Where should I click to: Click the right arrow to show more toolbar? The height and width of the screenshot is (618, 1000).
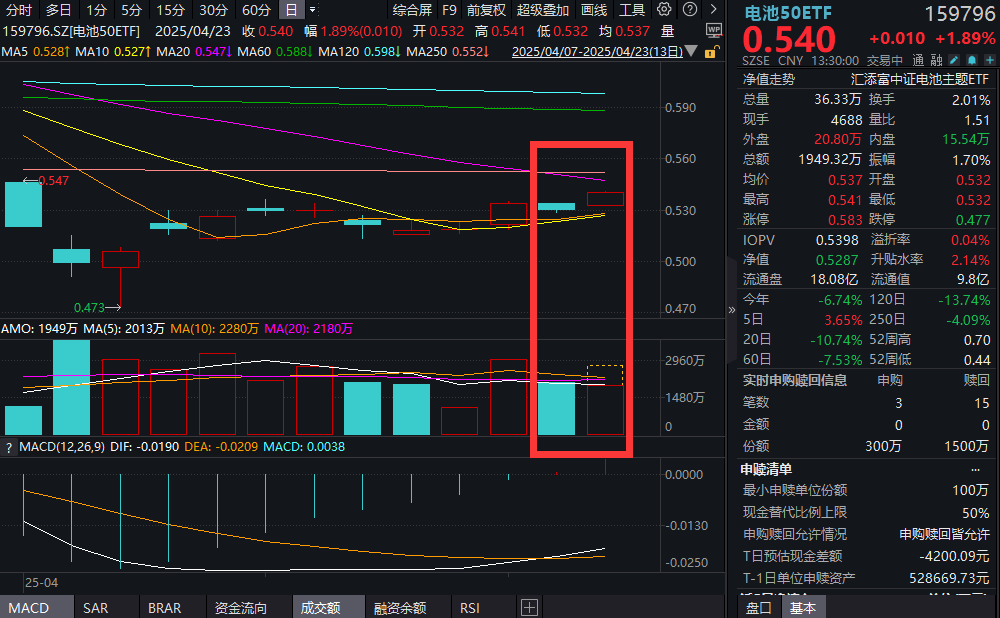tap(714, 10)
